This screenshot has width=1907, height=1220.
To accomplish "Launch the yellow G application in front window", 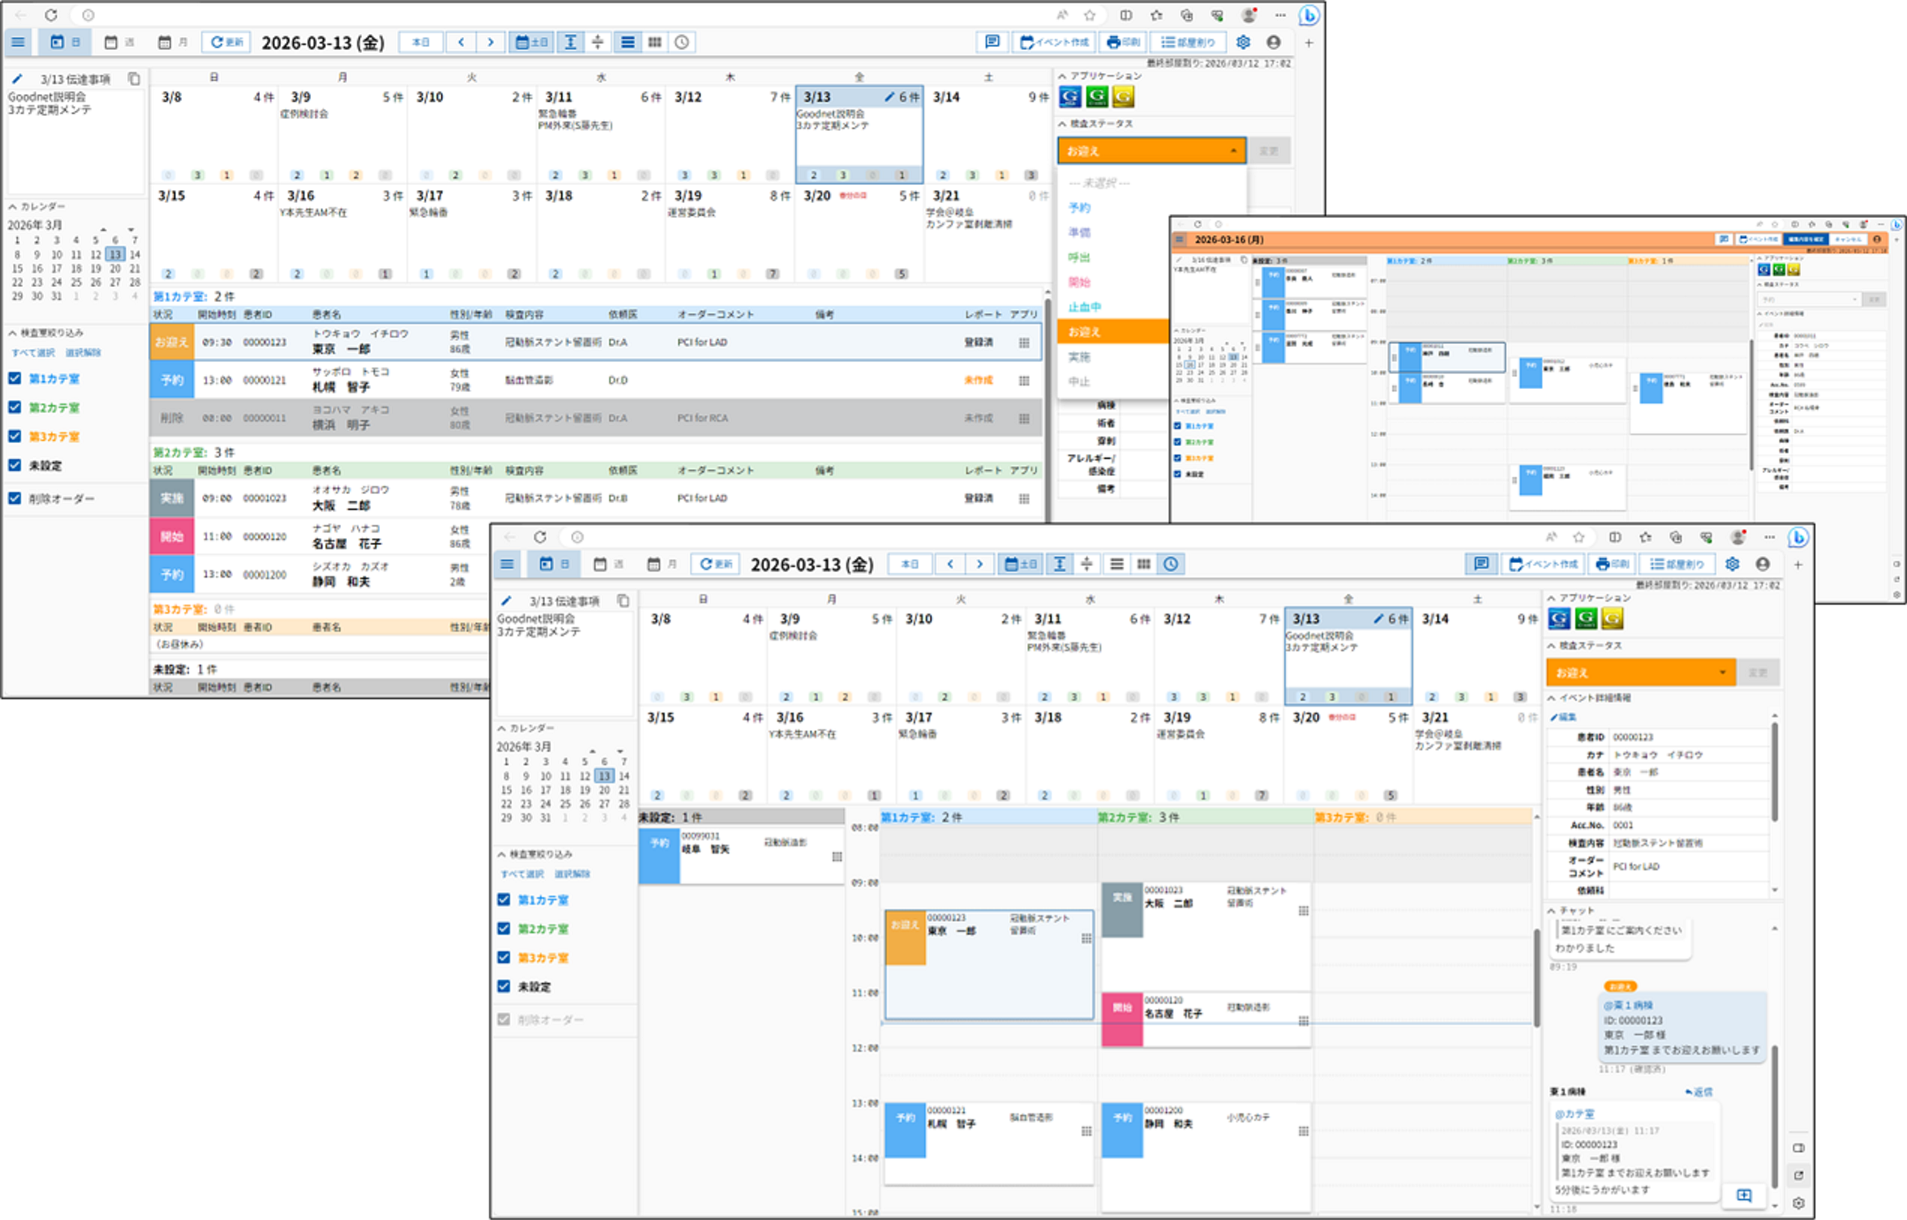I will tap(1612, 619).
